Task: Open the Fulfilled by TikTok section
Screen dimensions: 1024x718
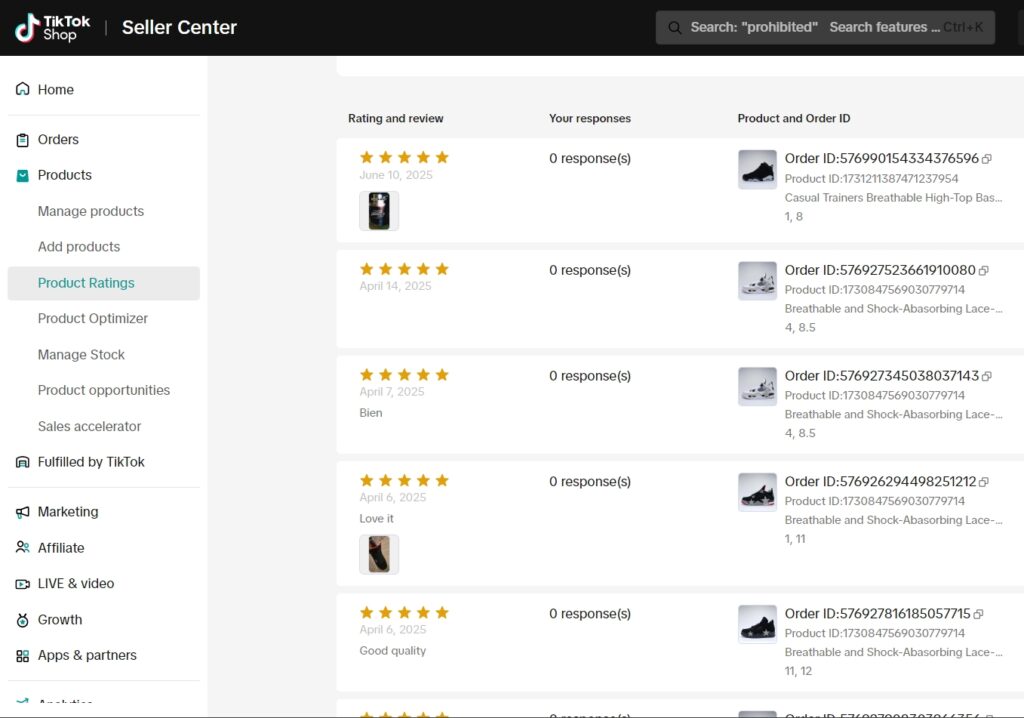Action: point(90,462)
